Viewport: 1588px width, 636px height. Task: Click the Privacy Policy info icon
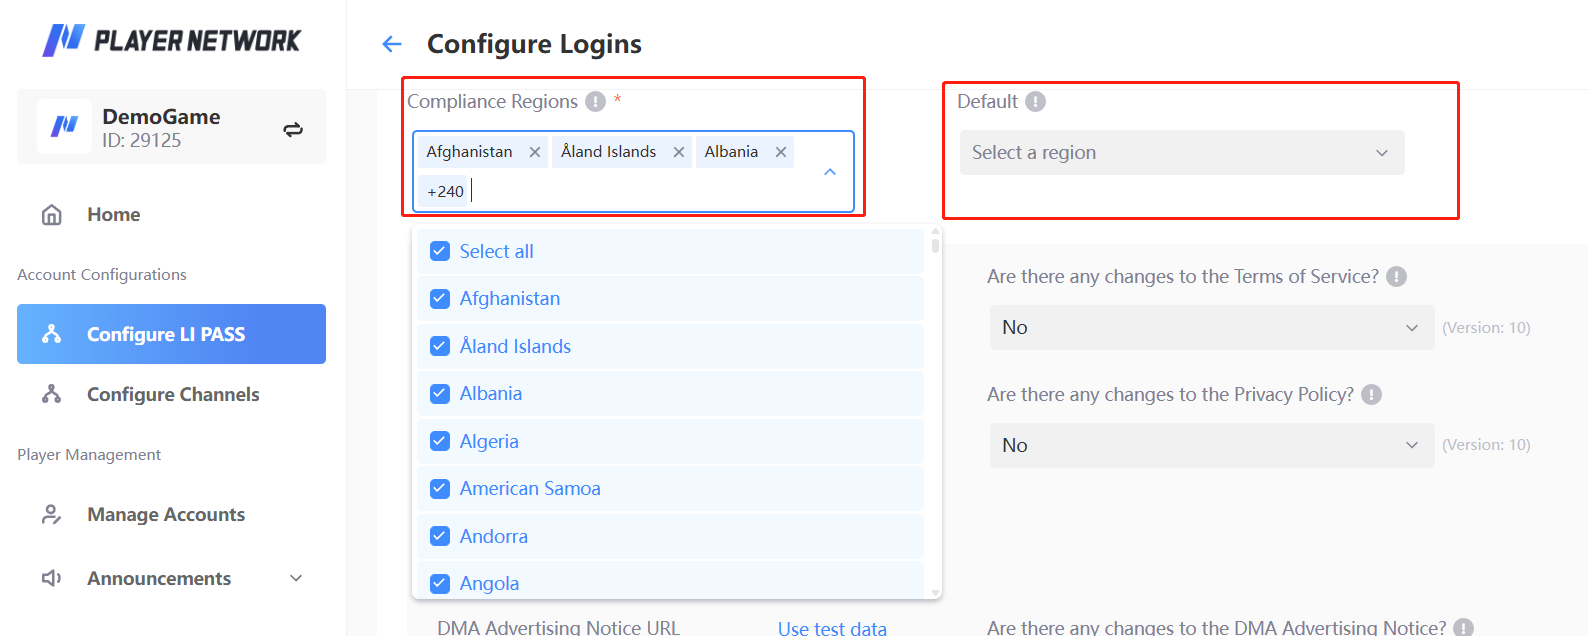pyautogui.click(x=1372, y=395)
